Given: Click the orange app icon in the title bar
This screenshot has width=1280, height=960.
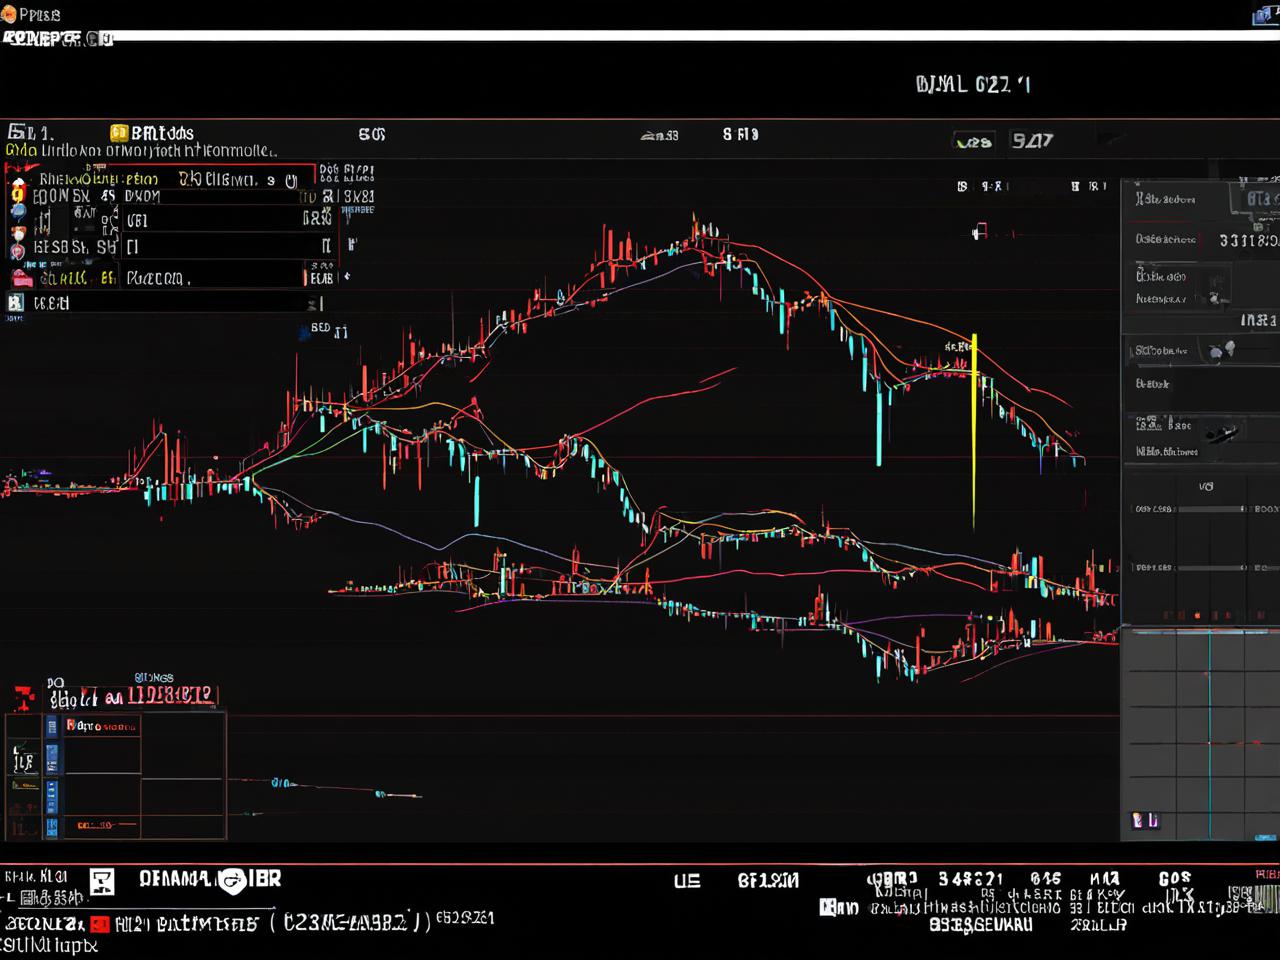Looking at the screenshot, I should click(x=8, y=14).
